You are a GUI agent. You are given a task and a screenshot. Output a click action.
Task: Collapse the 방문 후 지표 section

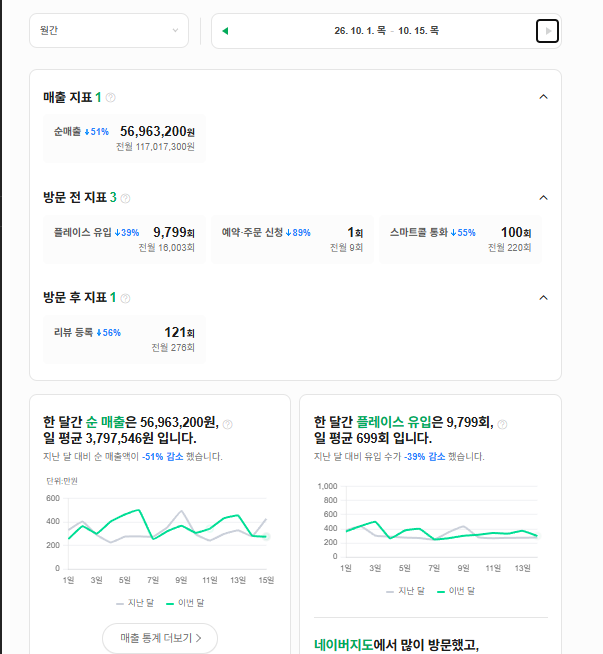543,298
